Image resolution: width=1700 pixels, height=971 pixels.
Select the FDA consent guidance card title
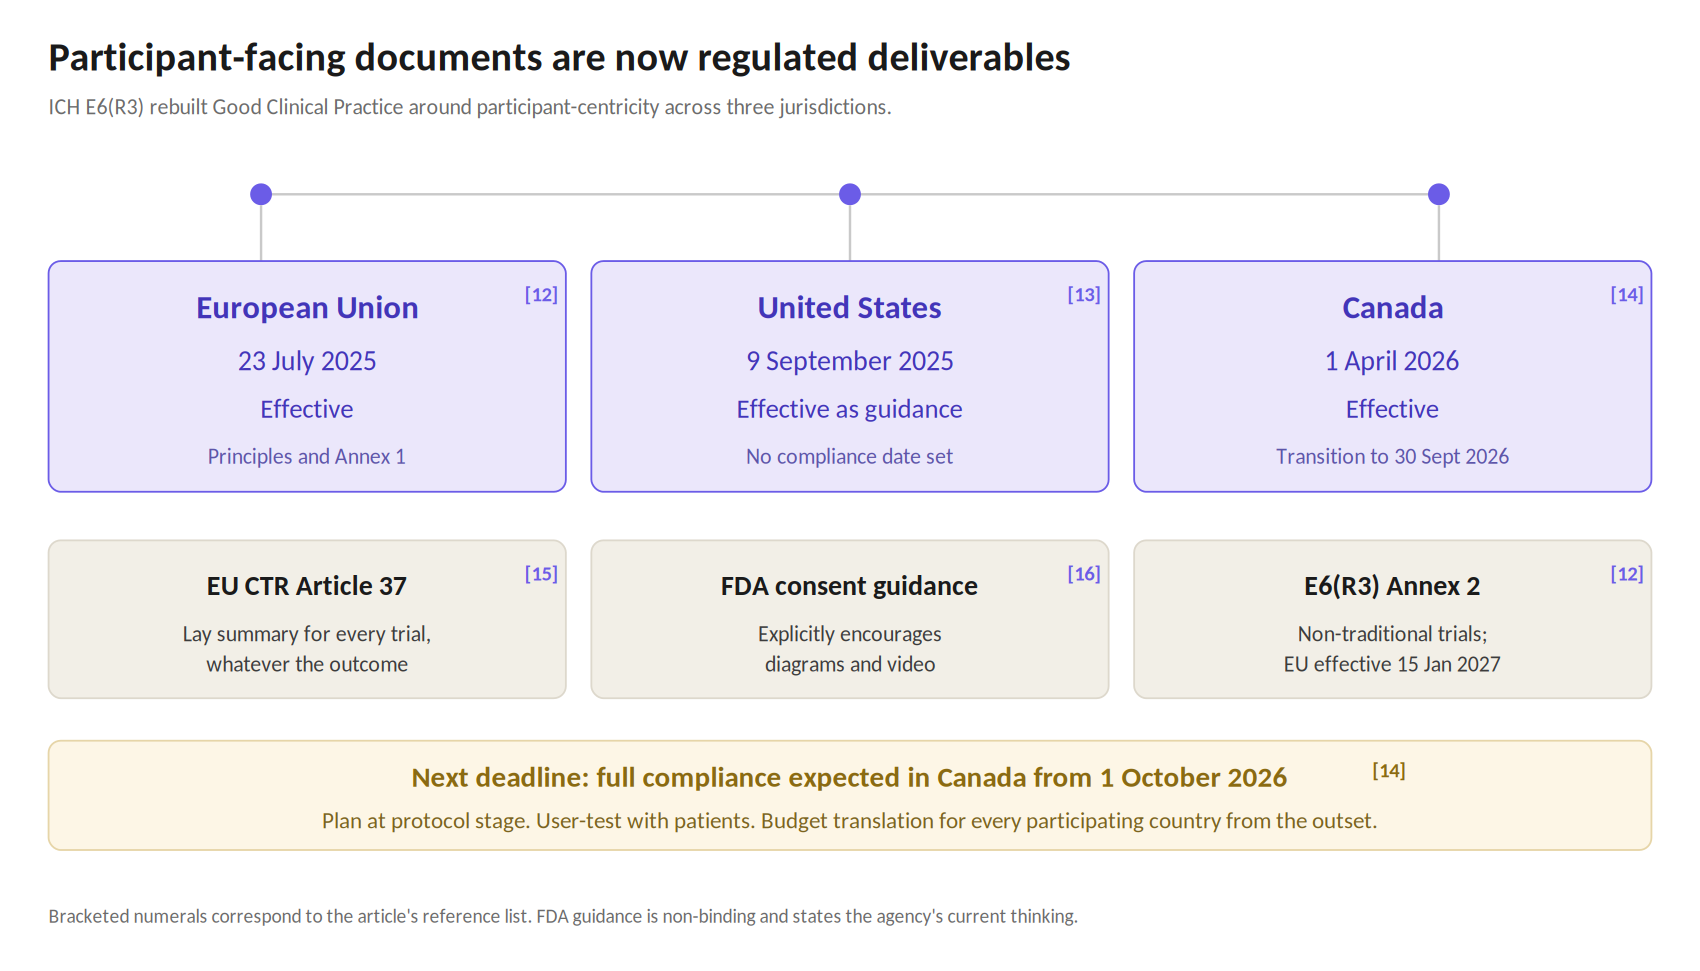pyautogui.click(x=850, y=586)
